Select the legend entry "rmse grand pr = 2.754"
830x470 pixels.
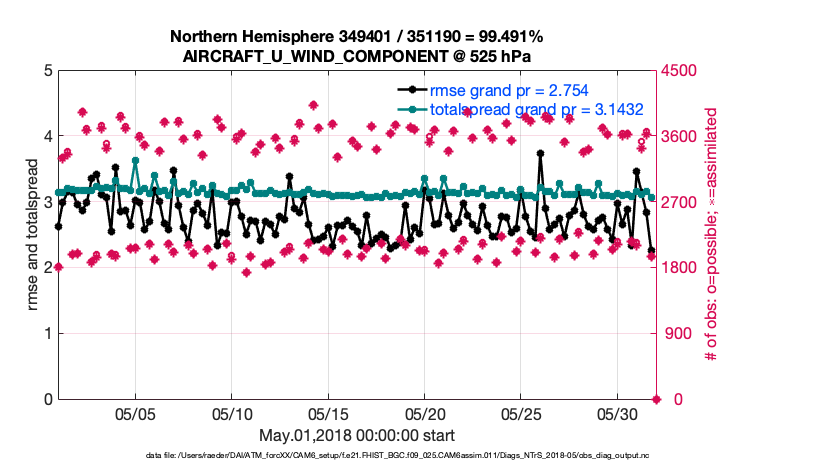click(509, 91)
